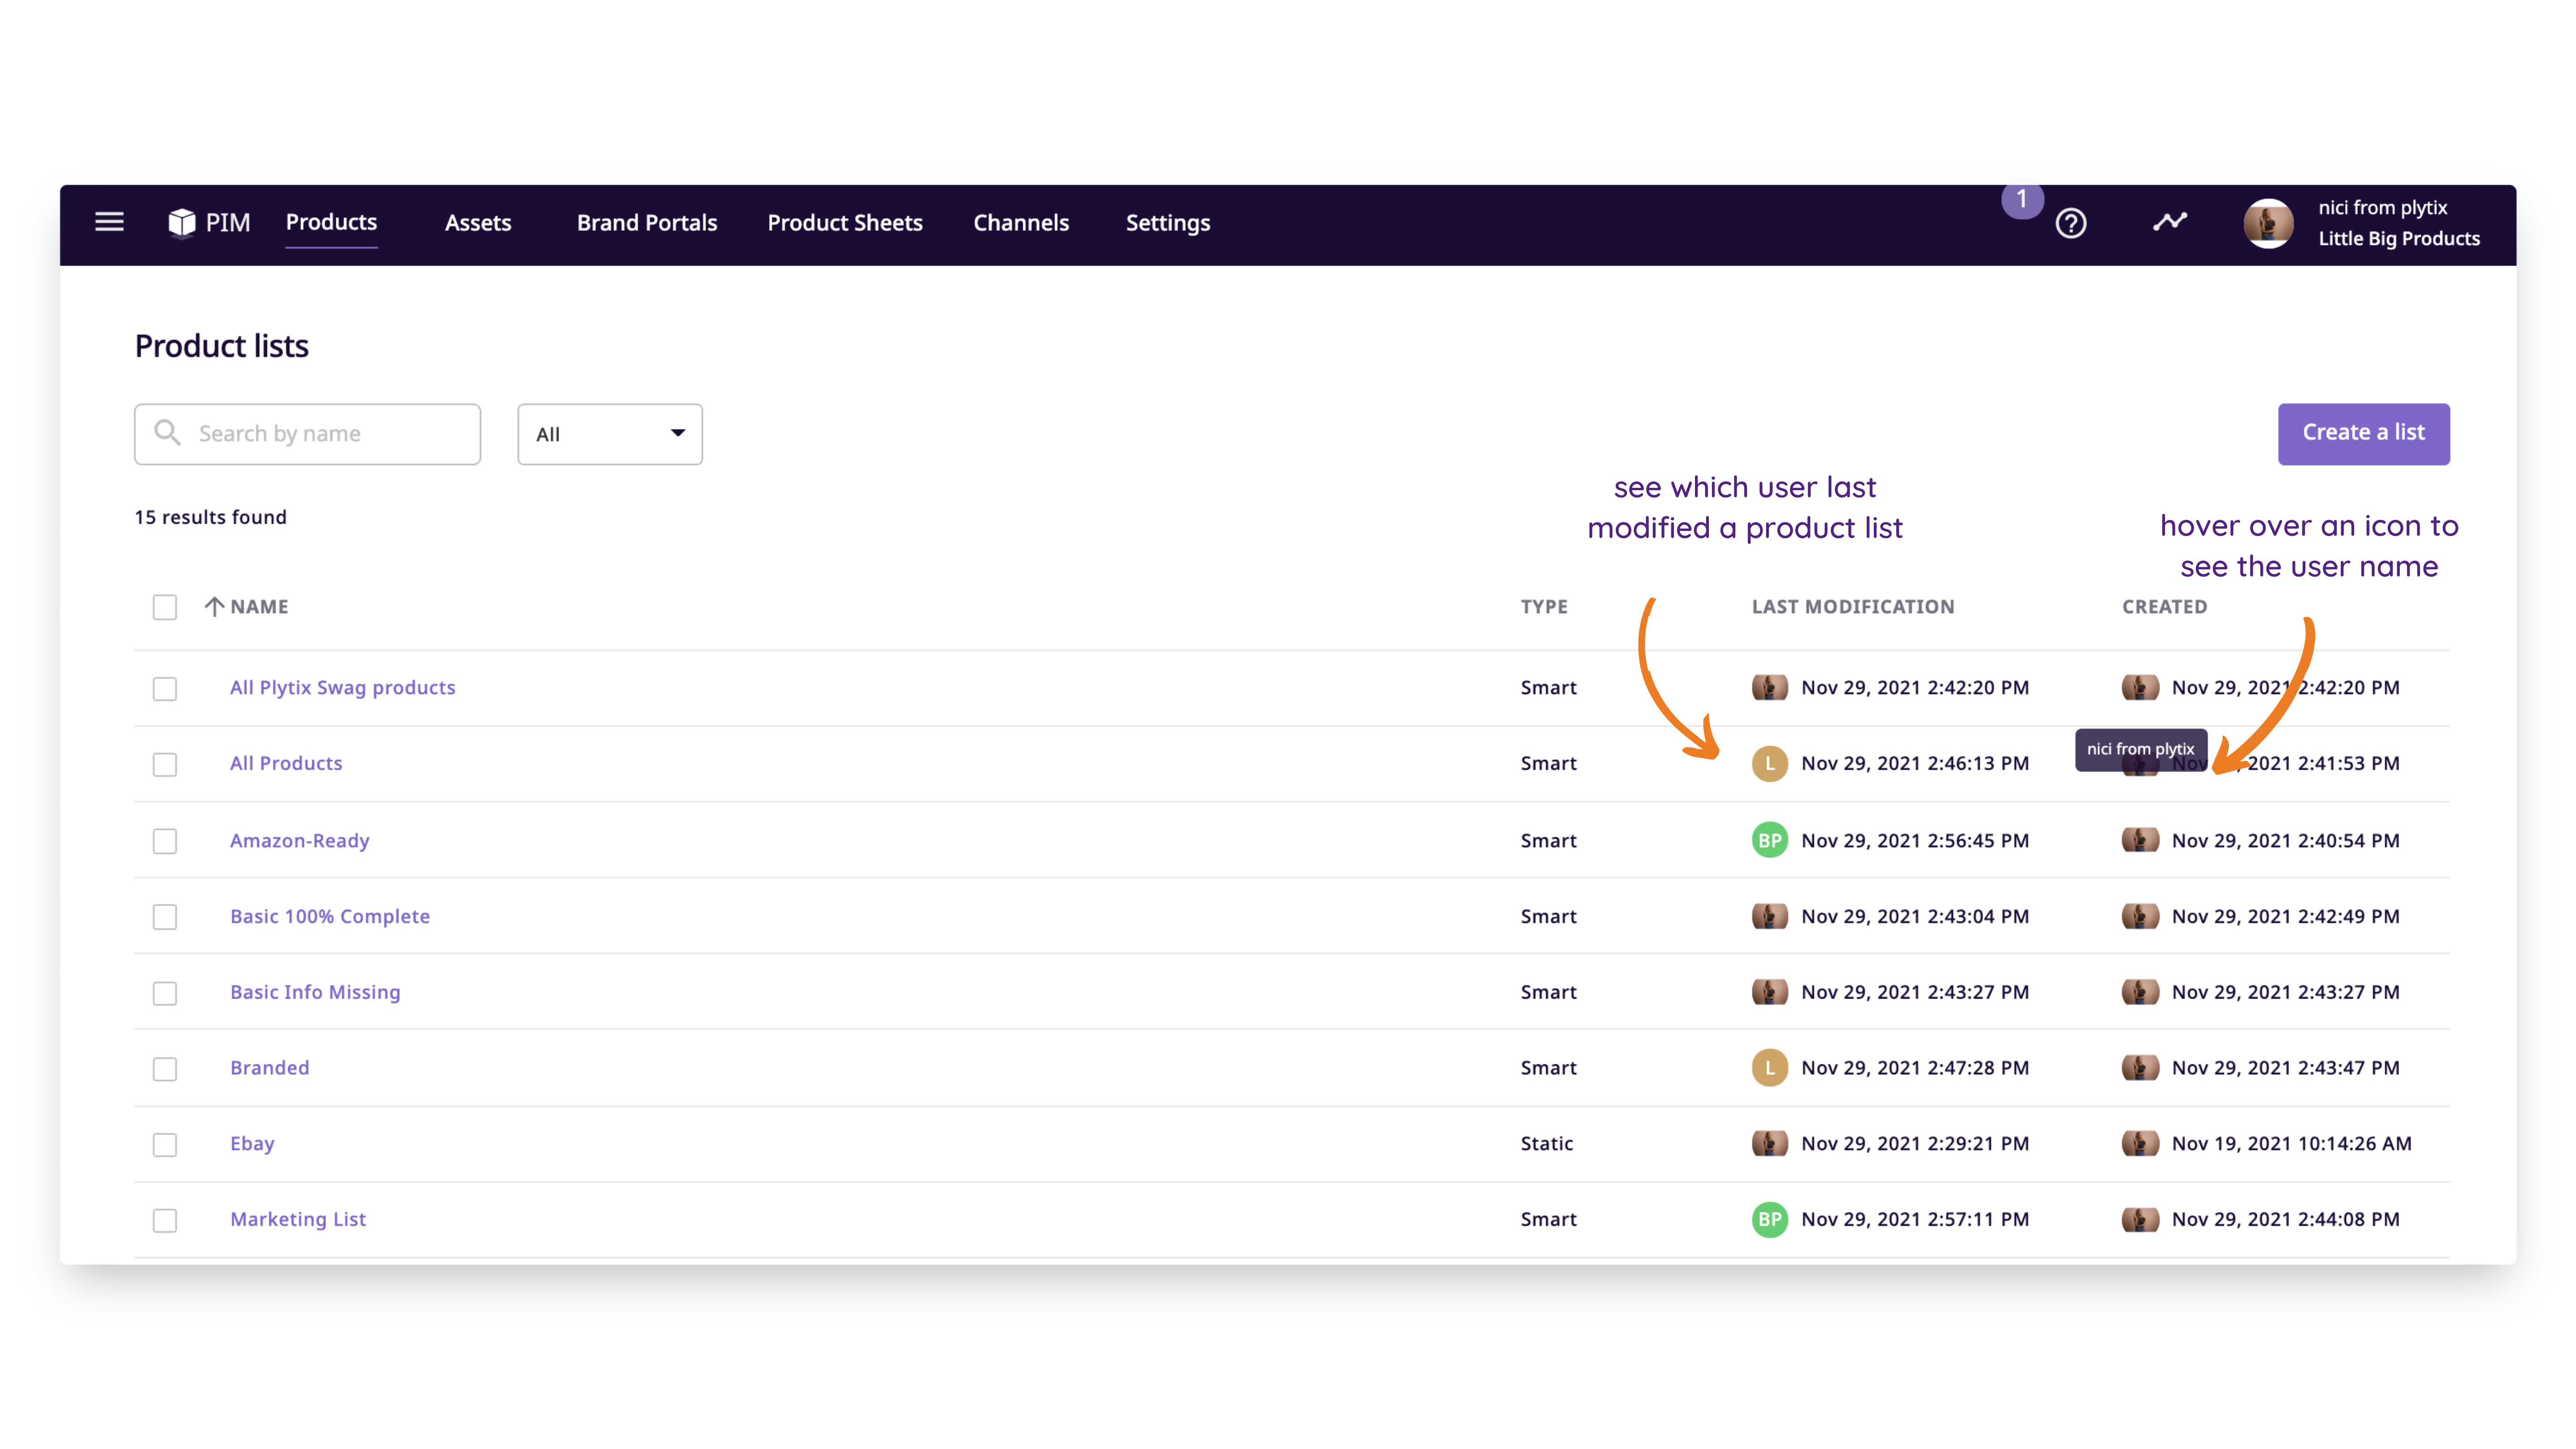This screenshot has height=1449, width=2576.
Task: Open the hamburger navigation menu
Action: pos(109,222)
